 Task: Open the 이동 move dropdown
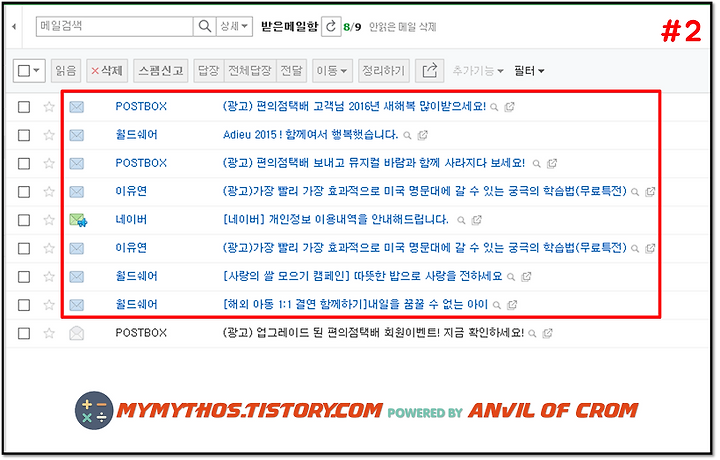[x=332, y=71]
